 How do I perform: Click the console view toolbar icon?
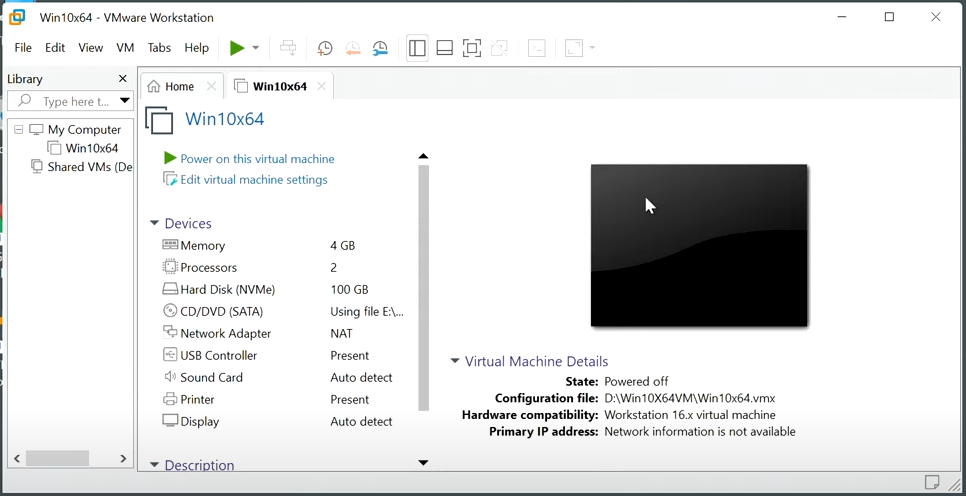[x=537, y=48]
